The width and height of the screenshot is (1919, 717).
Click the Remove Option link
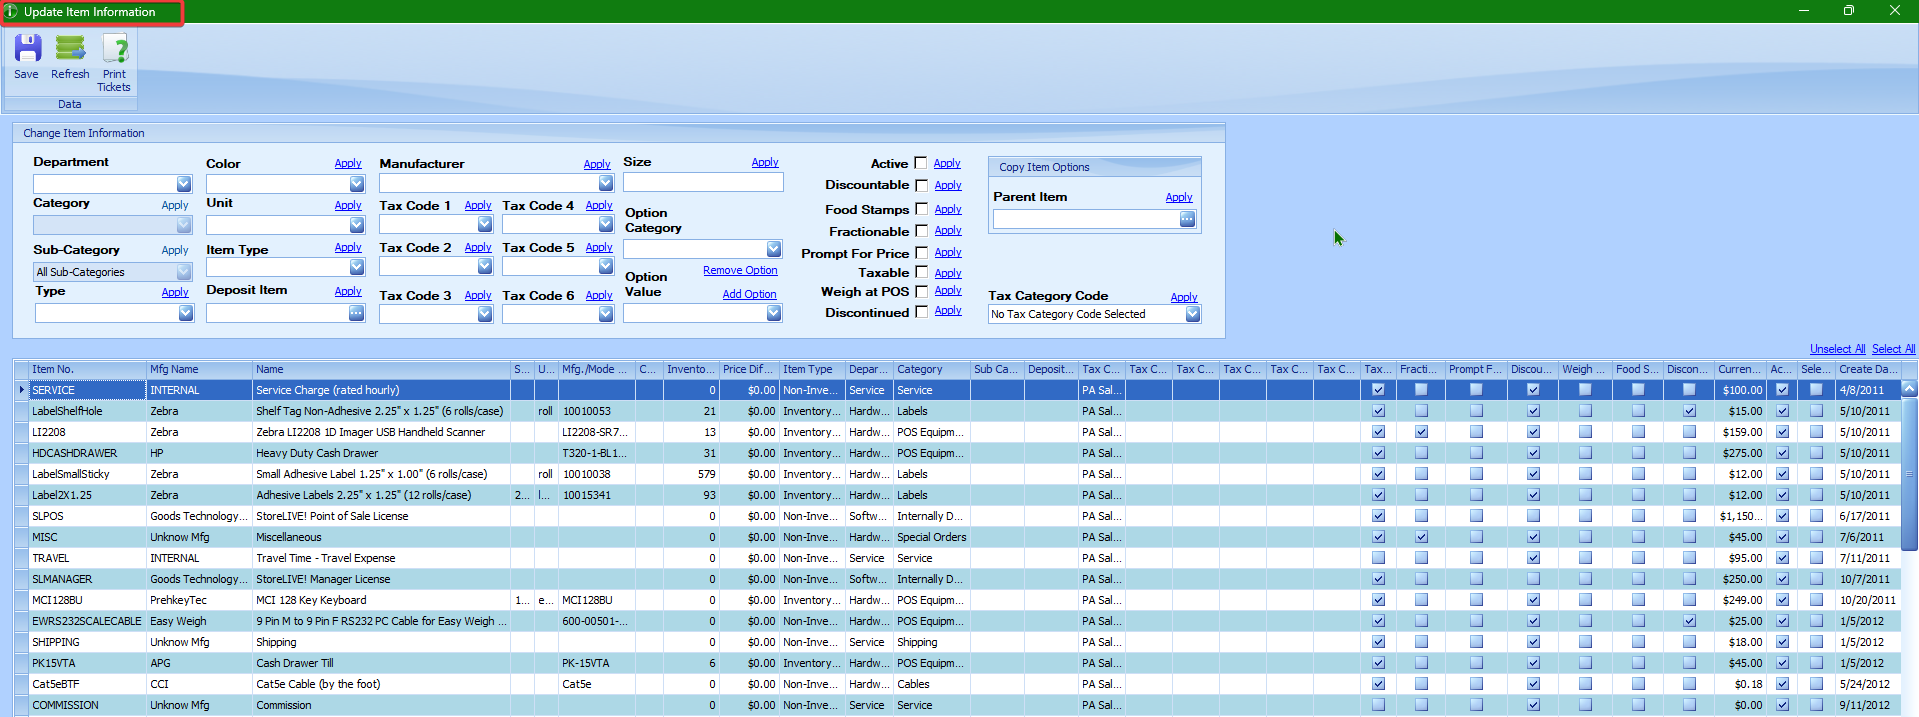(739, 270)
